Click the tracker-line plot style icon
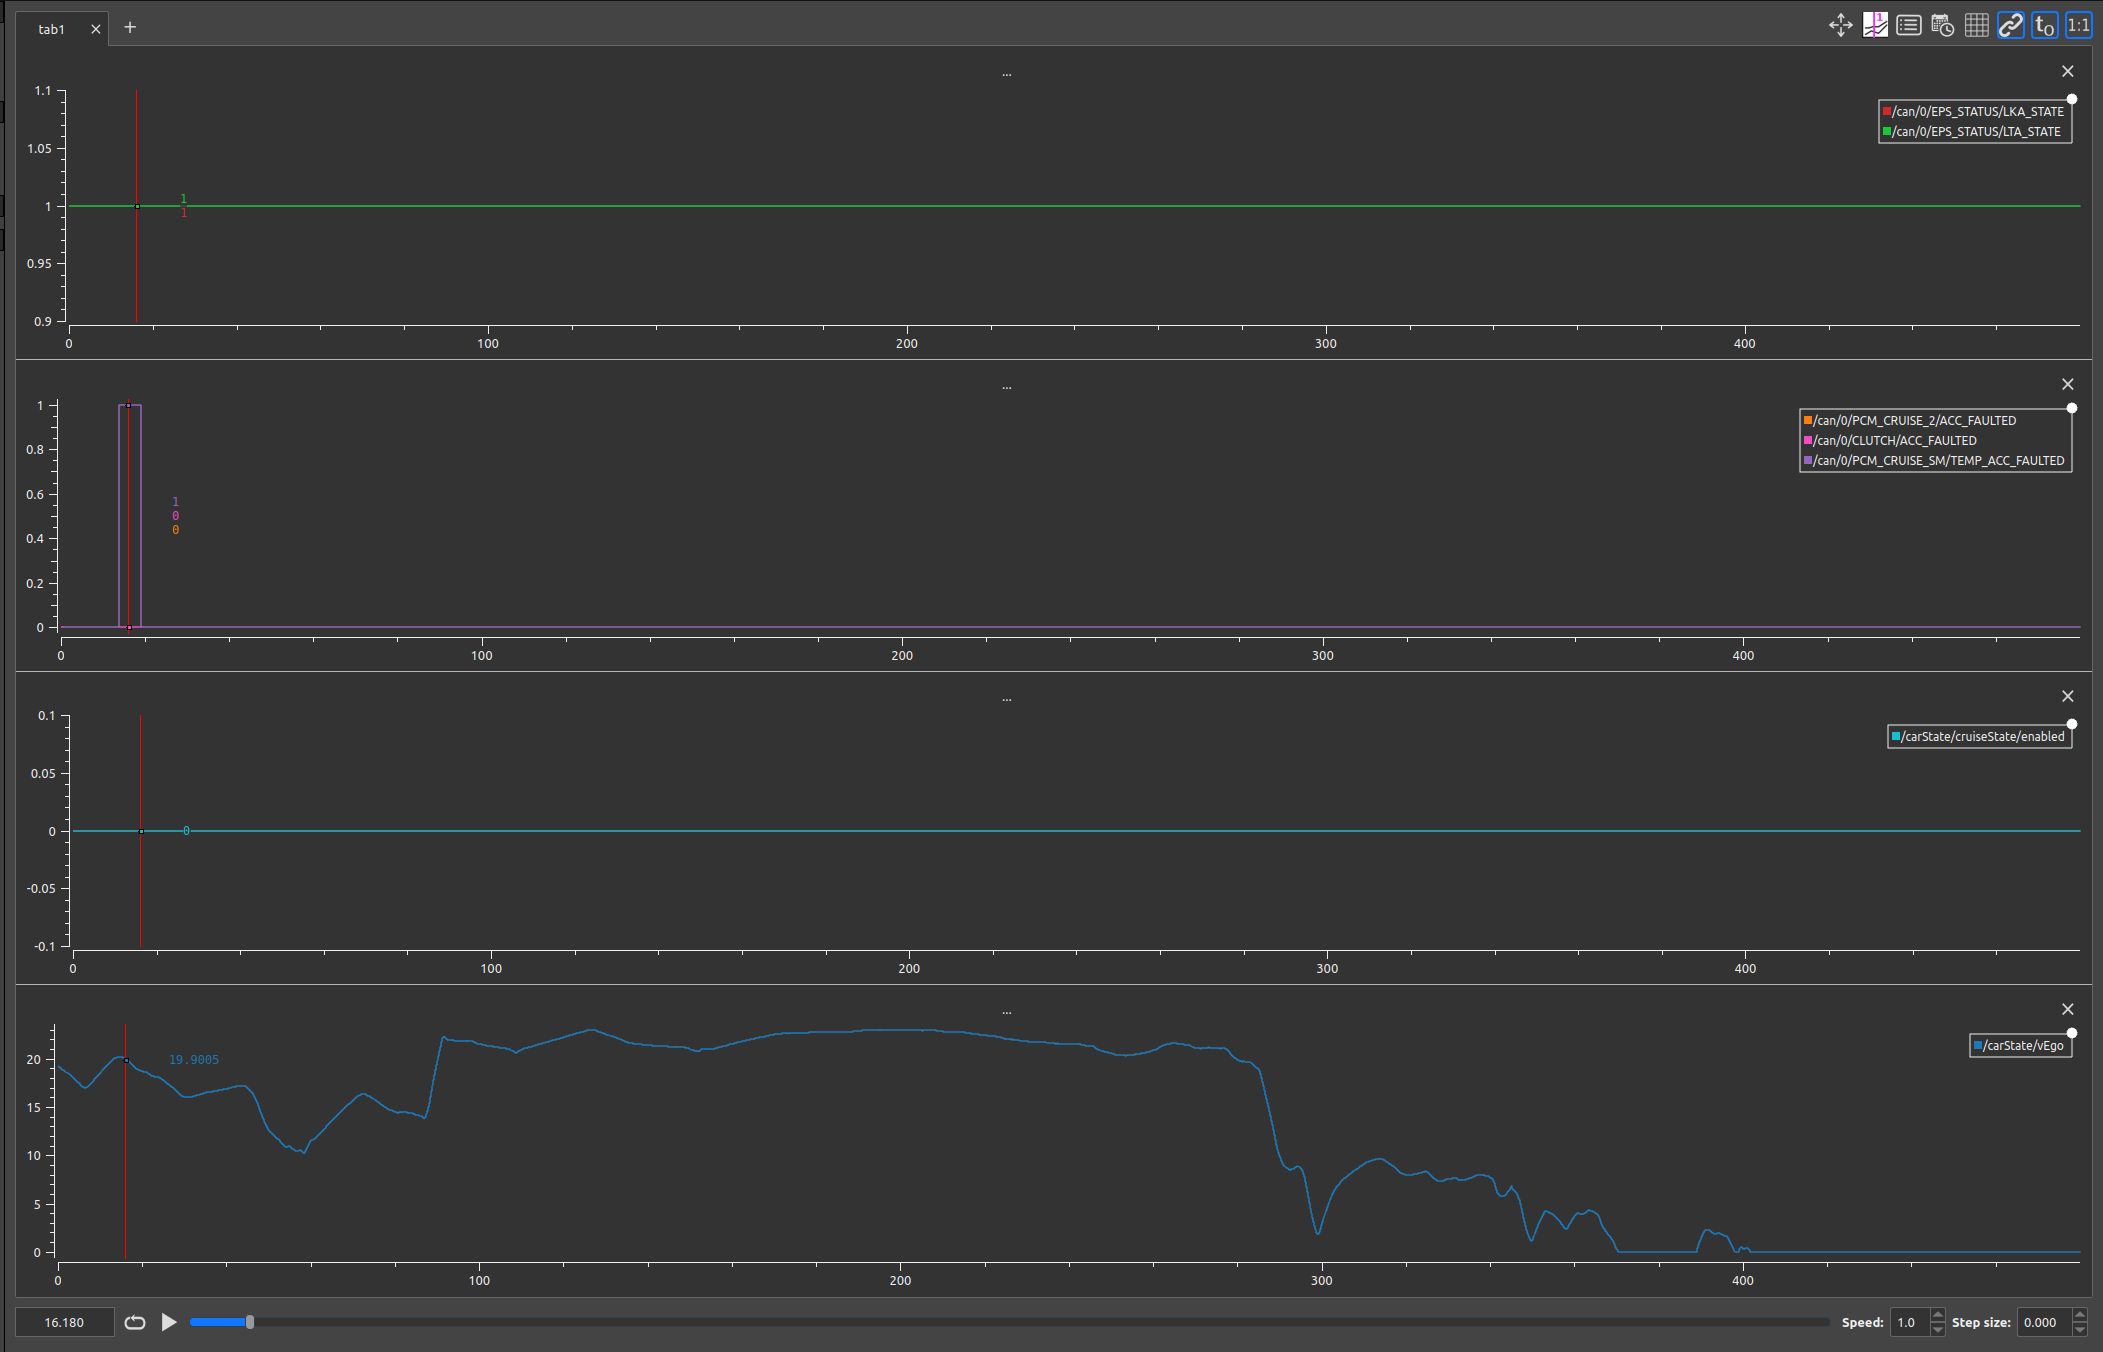This screenshot has height=1352, width=2103. [1875, 25]
